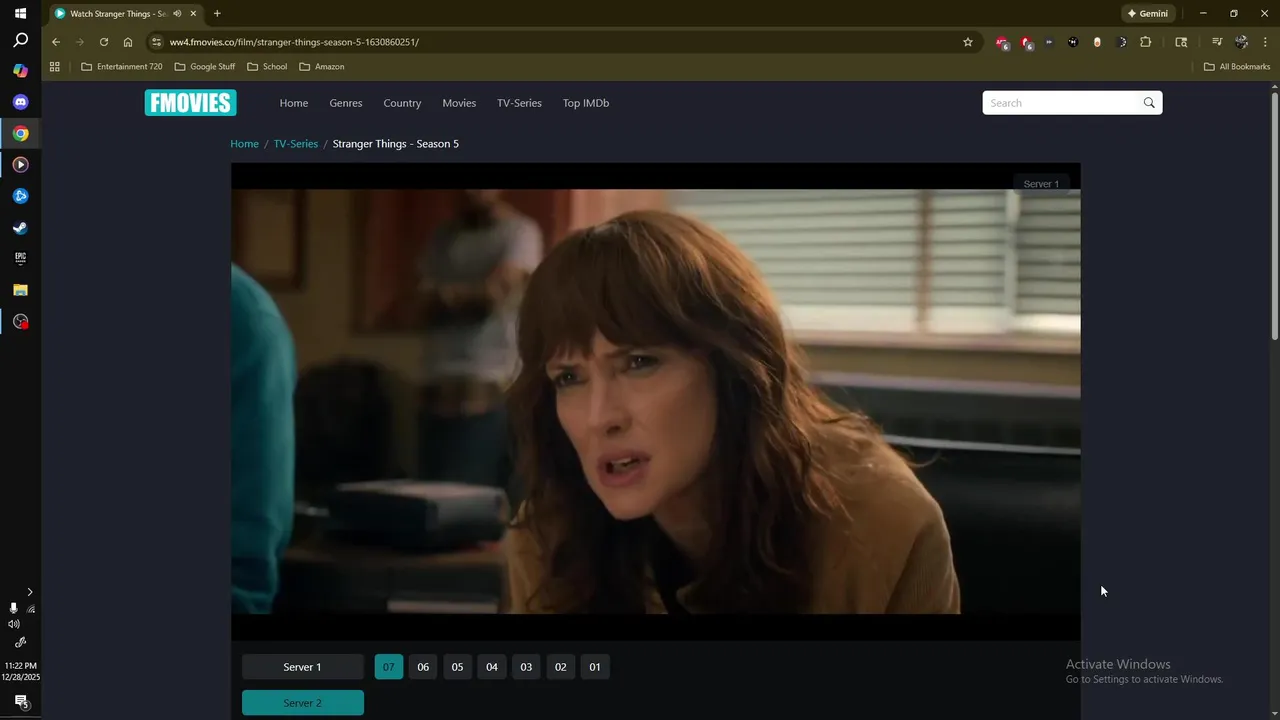Open the taskbar notification center icon

click(x=20, y=702)
